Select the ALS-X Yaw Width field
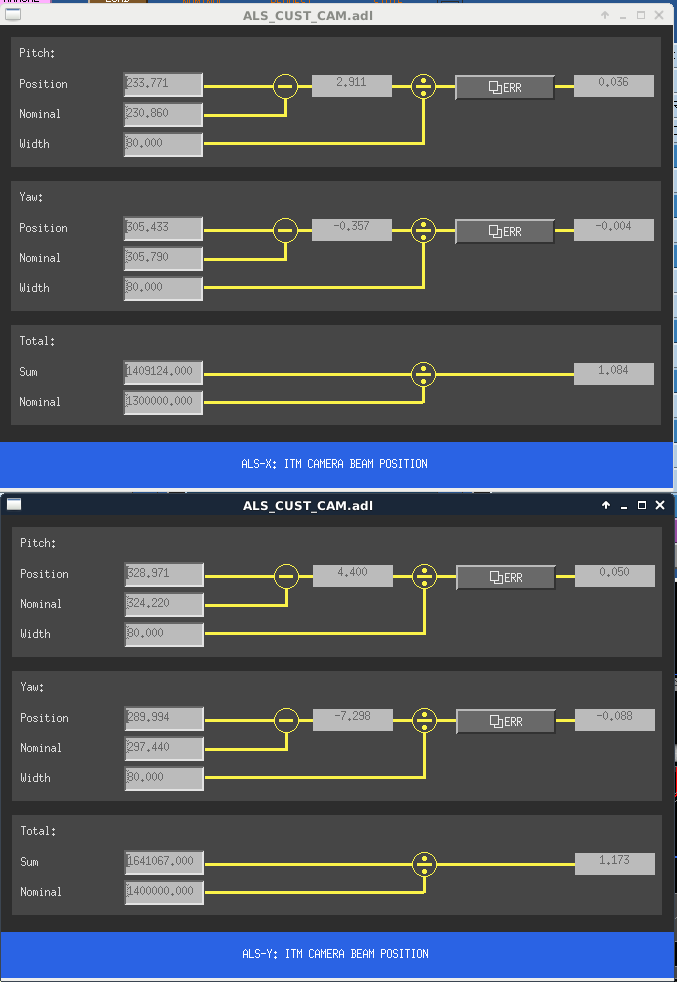Viewport: 677px width, 982px height. click(163, 289)
